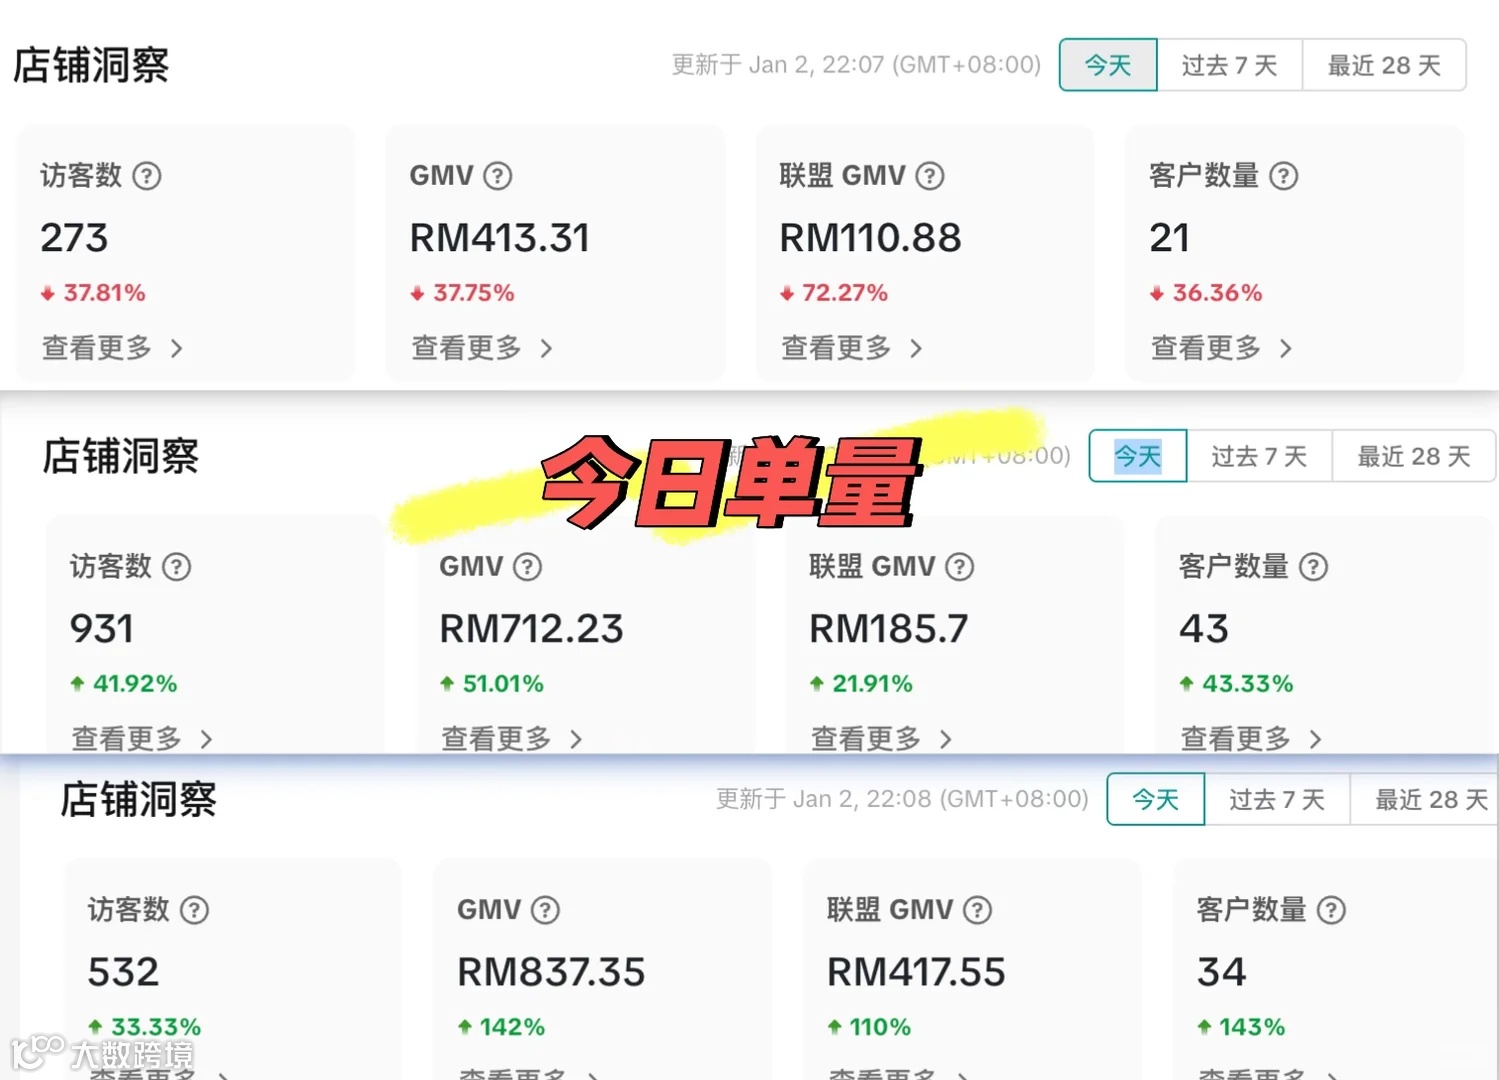The width and height of the screenshot is (1499, 1080).
Task: Open 查看更多 under the 72.27% 联盟 GMV drop
Action: (852, 348)
